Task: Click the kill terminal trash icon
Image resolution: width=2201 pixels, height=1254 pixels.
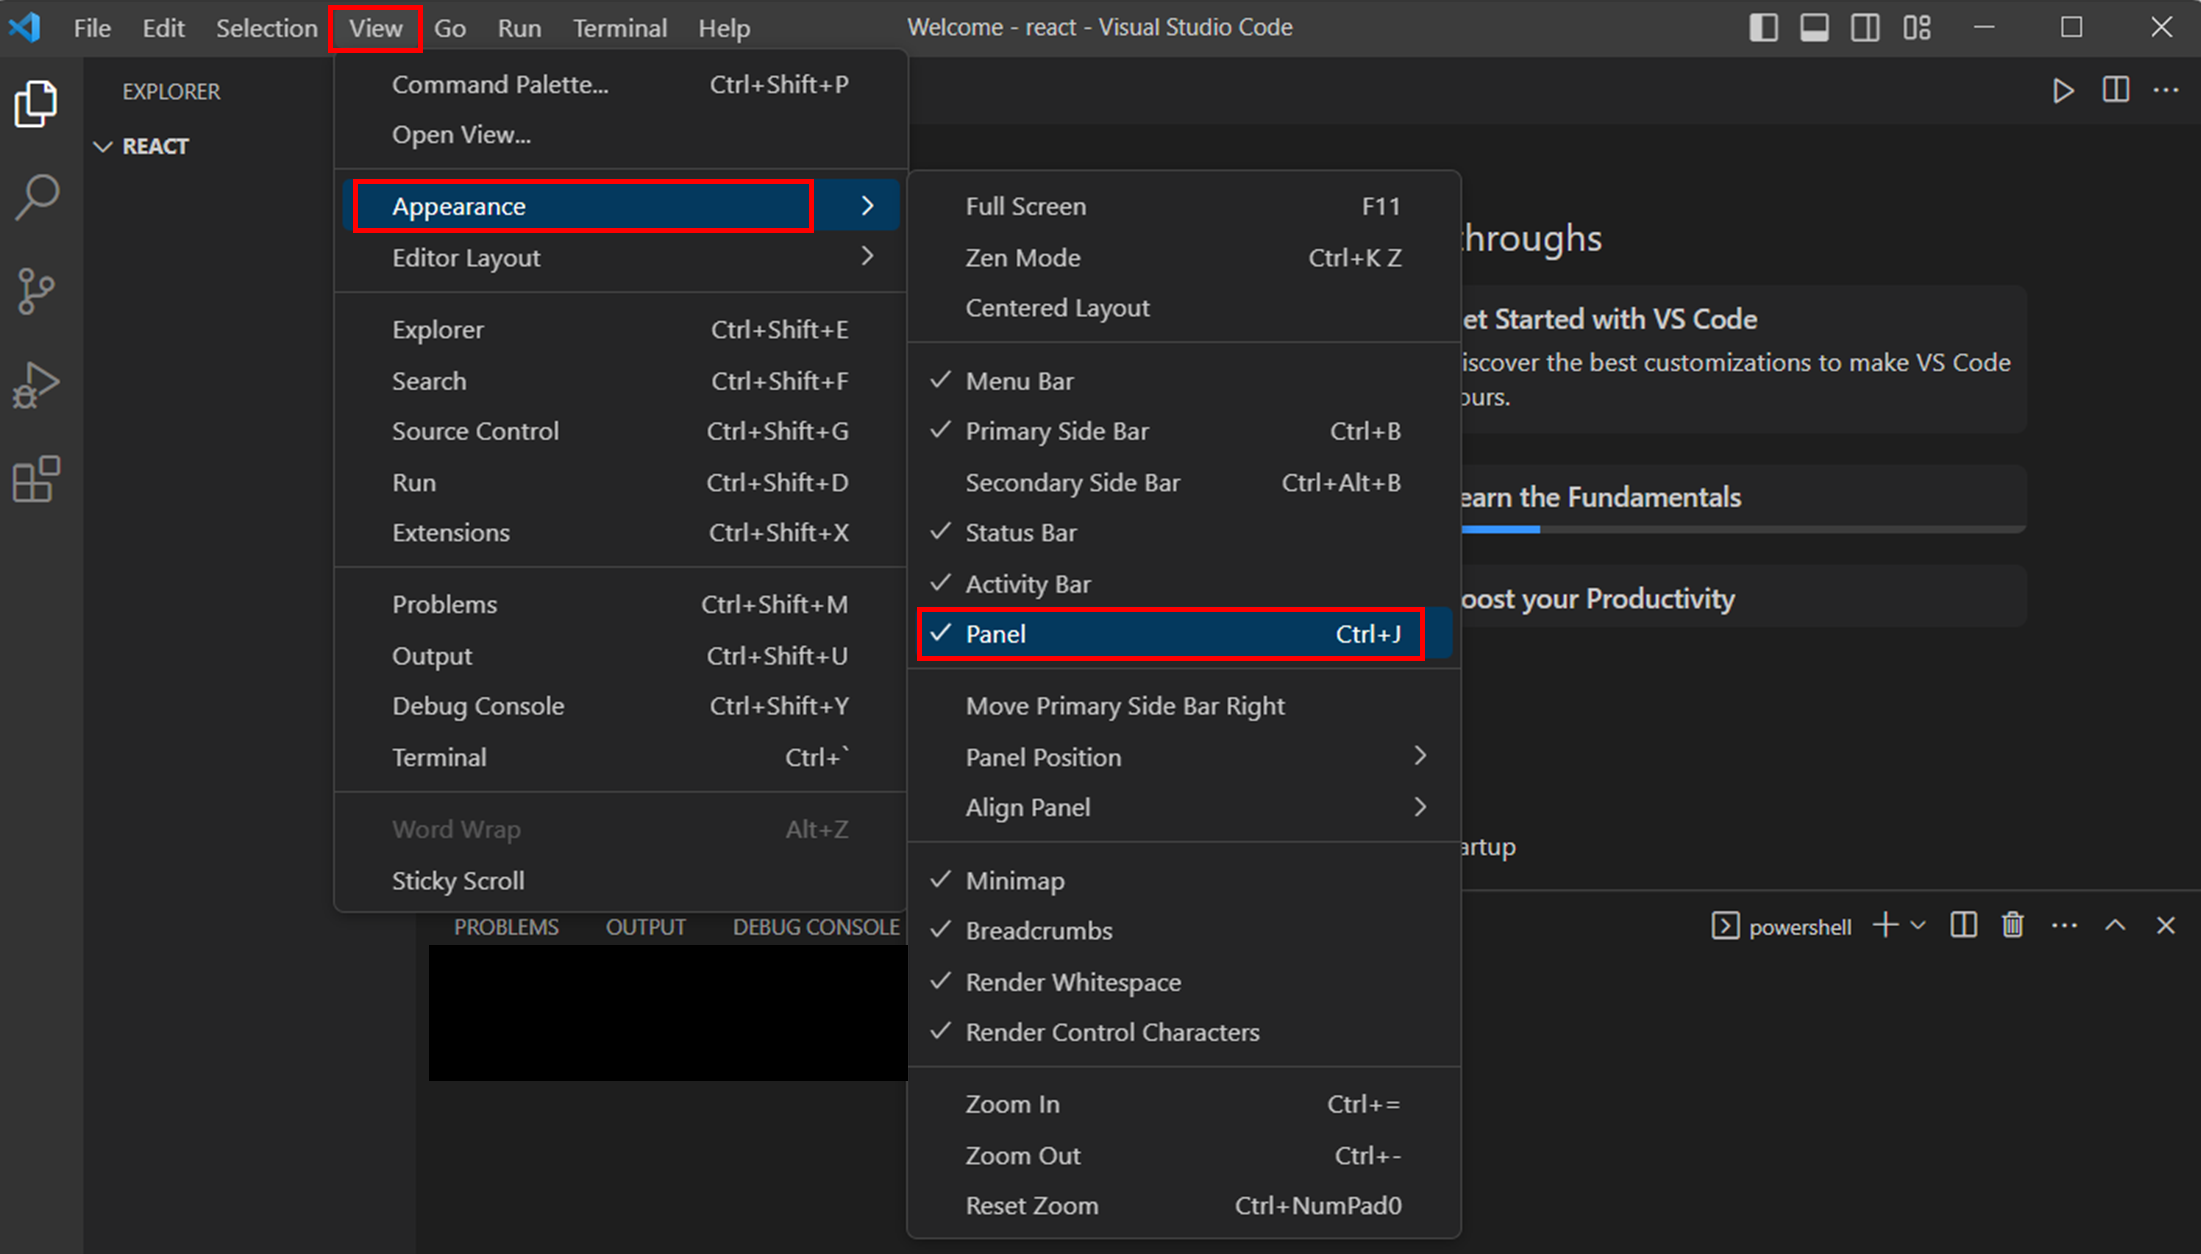Action: coord(2012,925)
